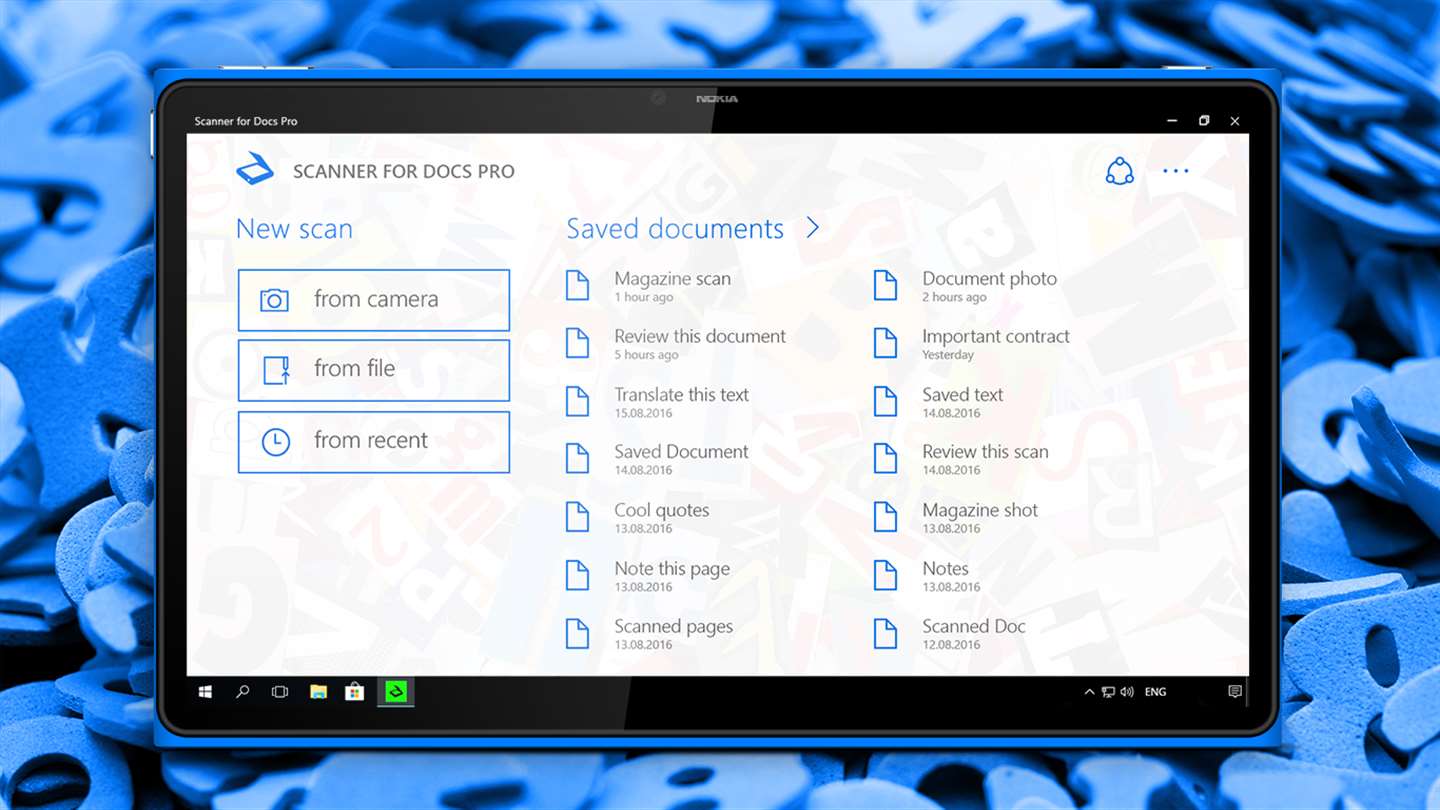The height and width of the screenshot is (810, 1440).
Task: Click the file upload icon in from file
Action: click(x=276, y=370)
